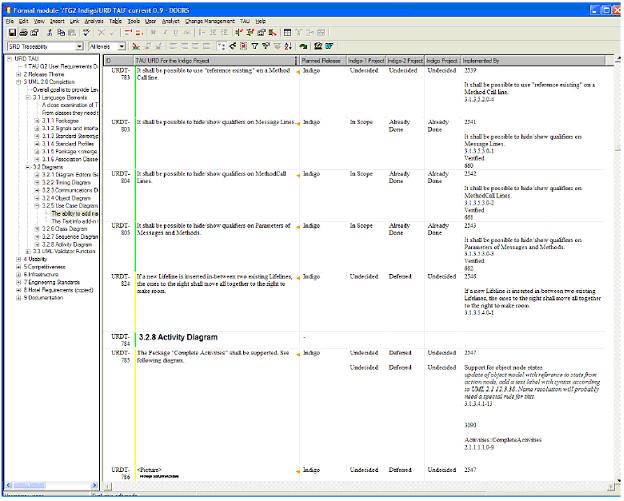
Task: Open the module Properties icon next to Print
Action: 35,33
